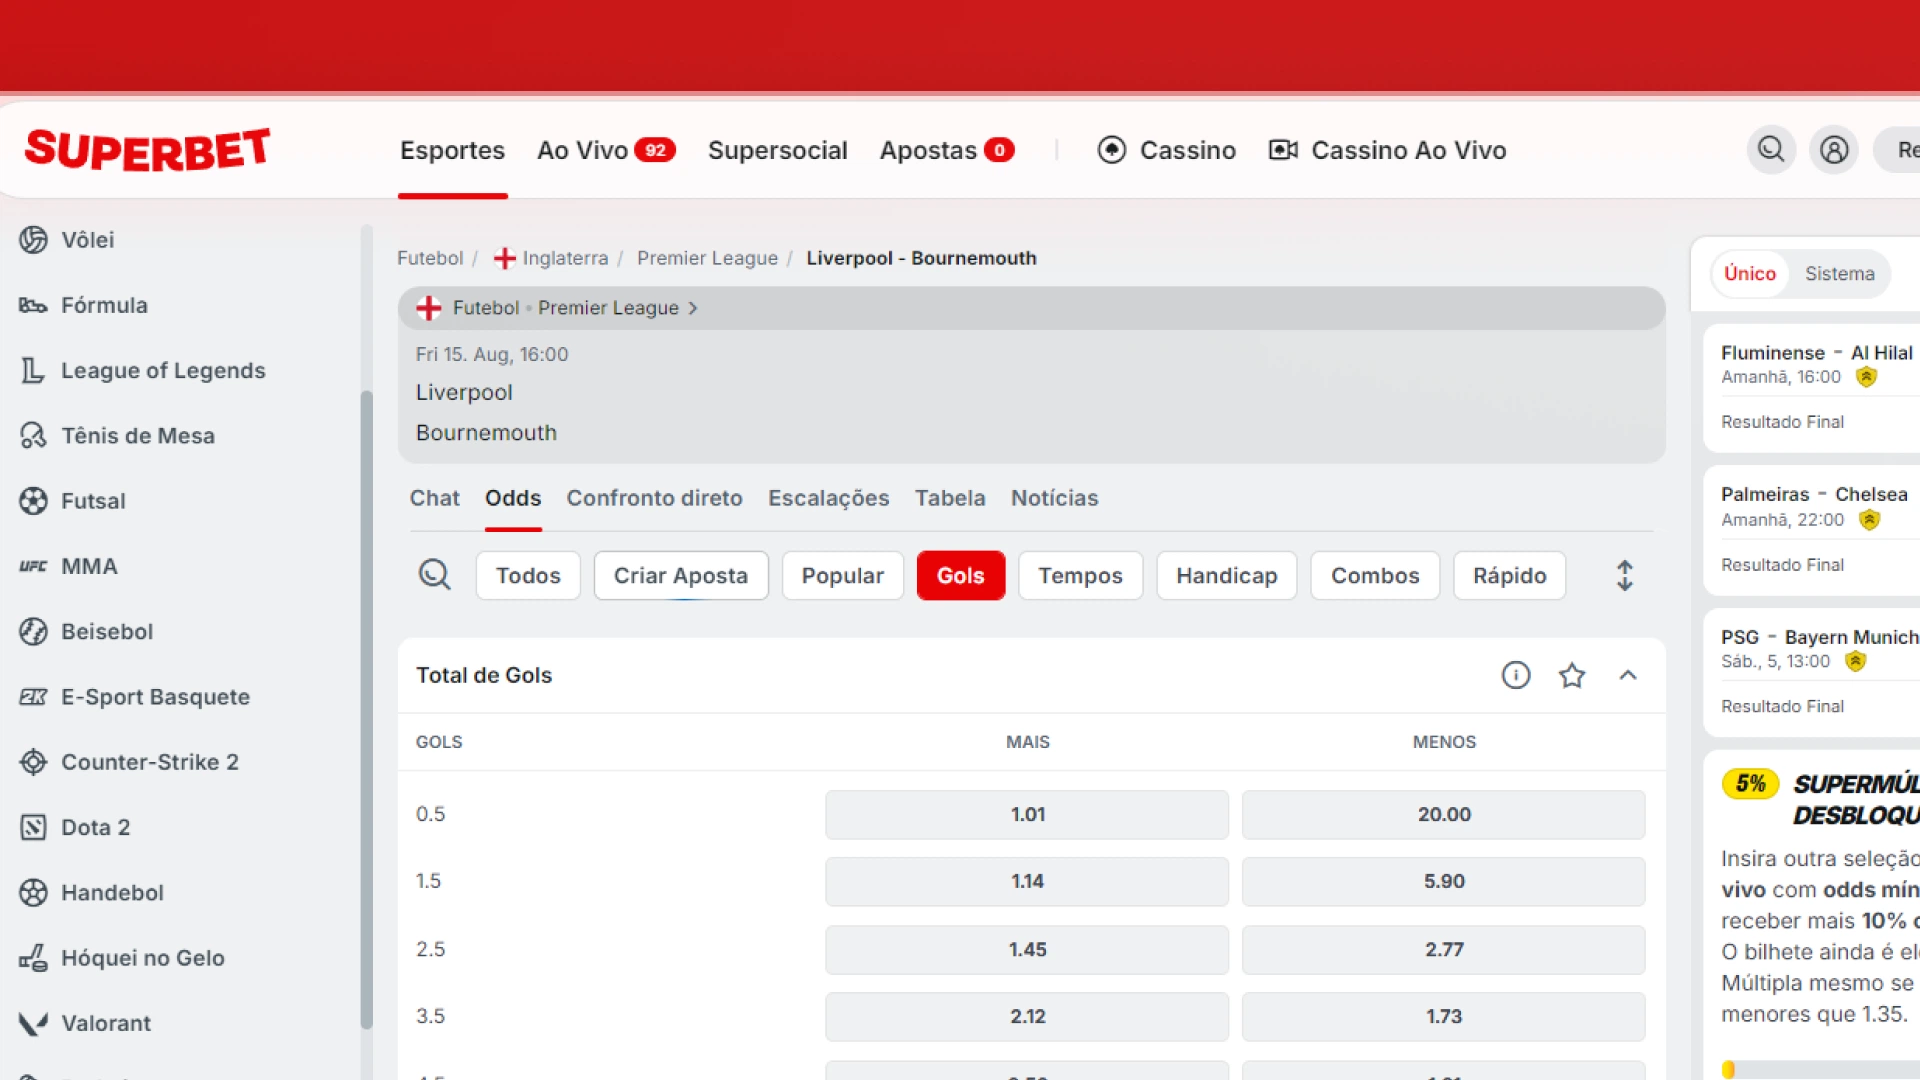Expand all markets with the sort arrows

point(1624,575)
